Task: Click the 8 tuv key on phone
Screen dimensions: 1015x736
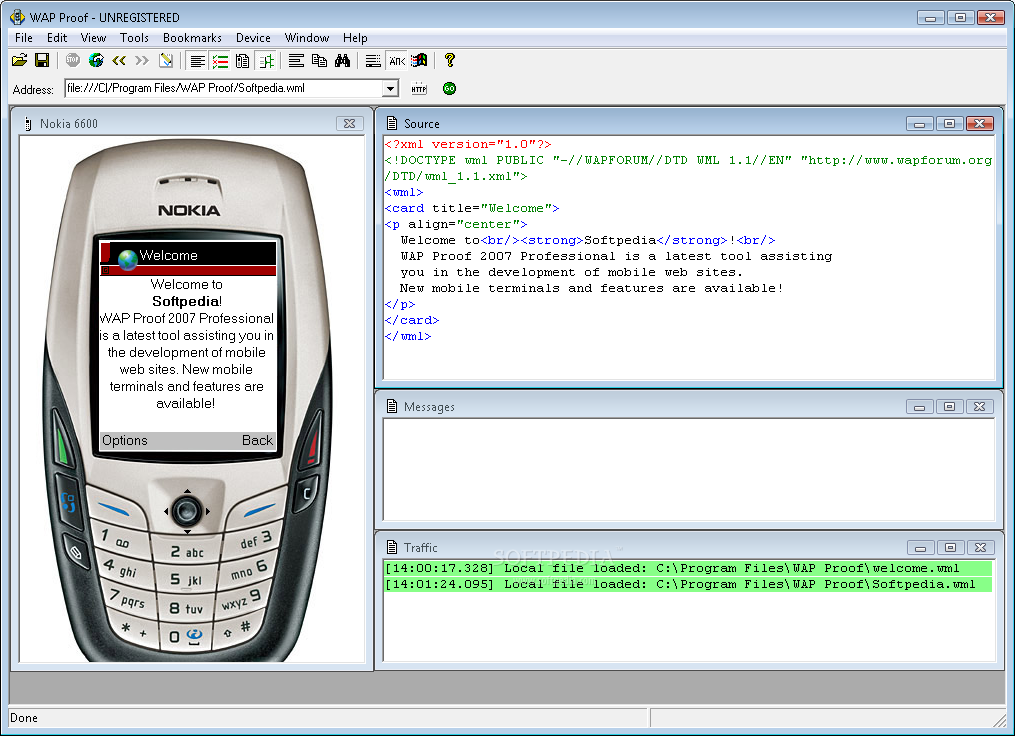Action: tap(186, 608)
